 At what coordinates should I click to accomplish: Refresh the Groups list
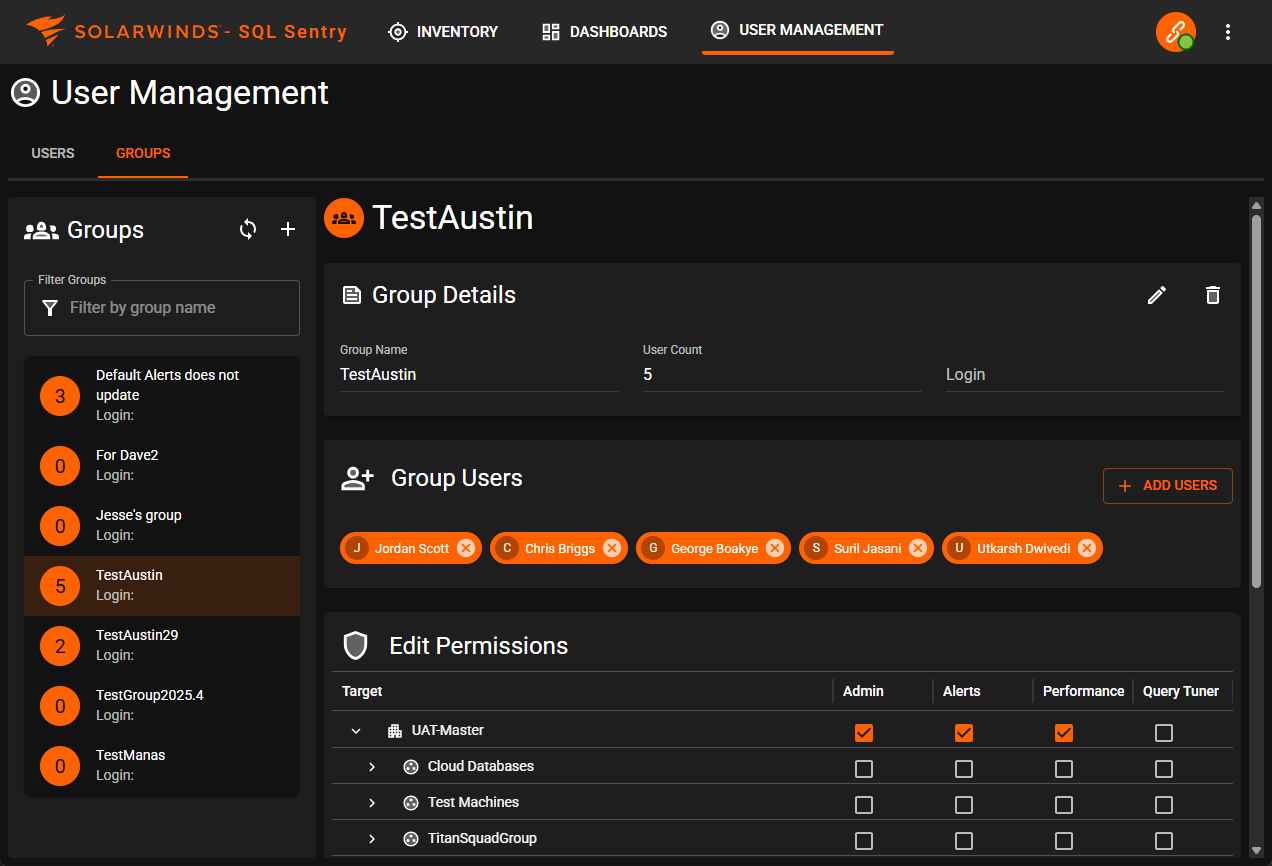pyautogui.click(x=248, y=229)
